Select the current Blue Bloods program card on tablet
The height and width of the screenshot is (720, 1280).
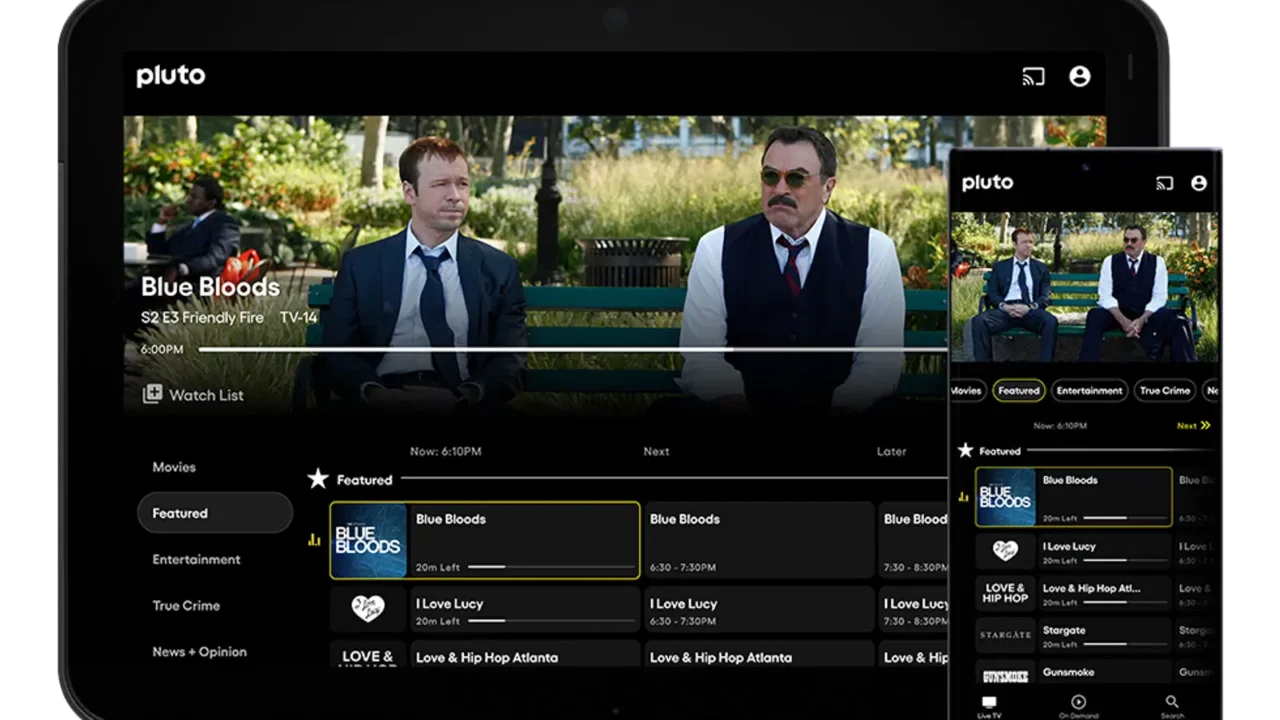point(485,540)
